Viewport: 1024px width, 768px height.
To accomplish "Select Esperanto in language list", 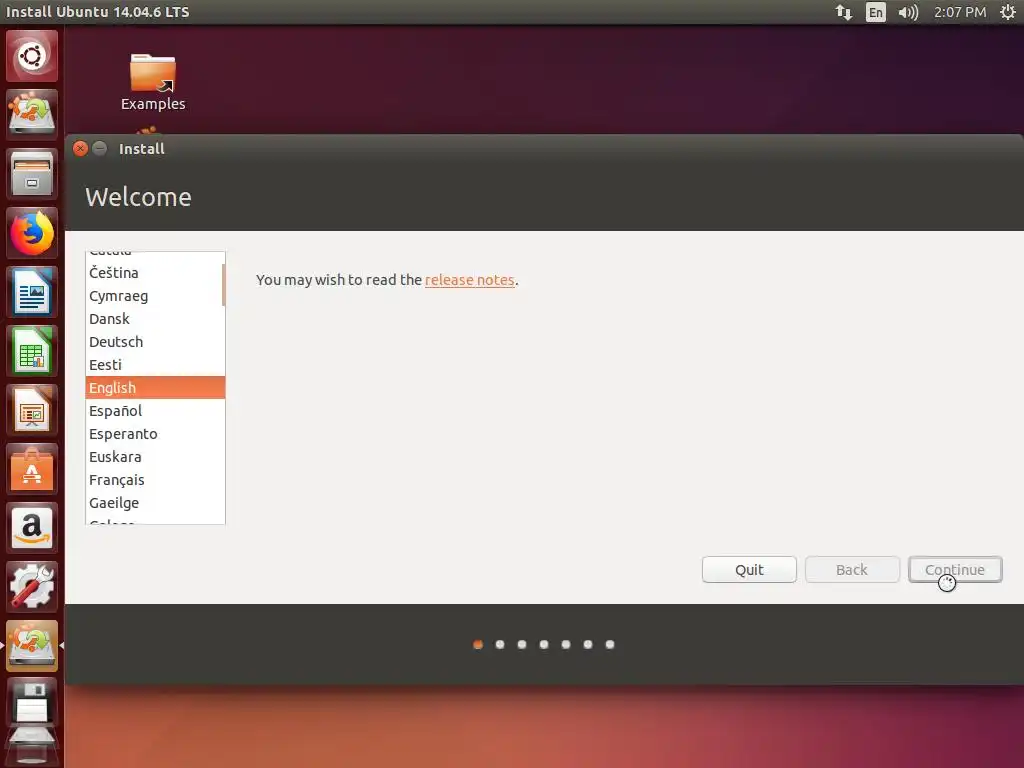I will click(x=153, y=434).
